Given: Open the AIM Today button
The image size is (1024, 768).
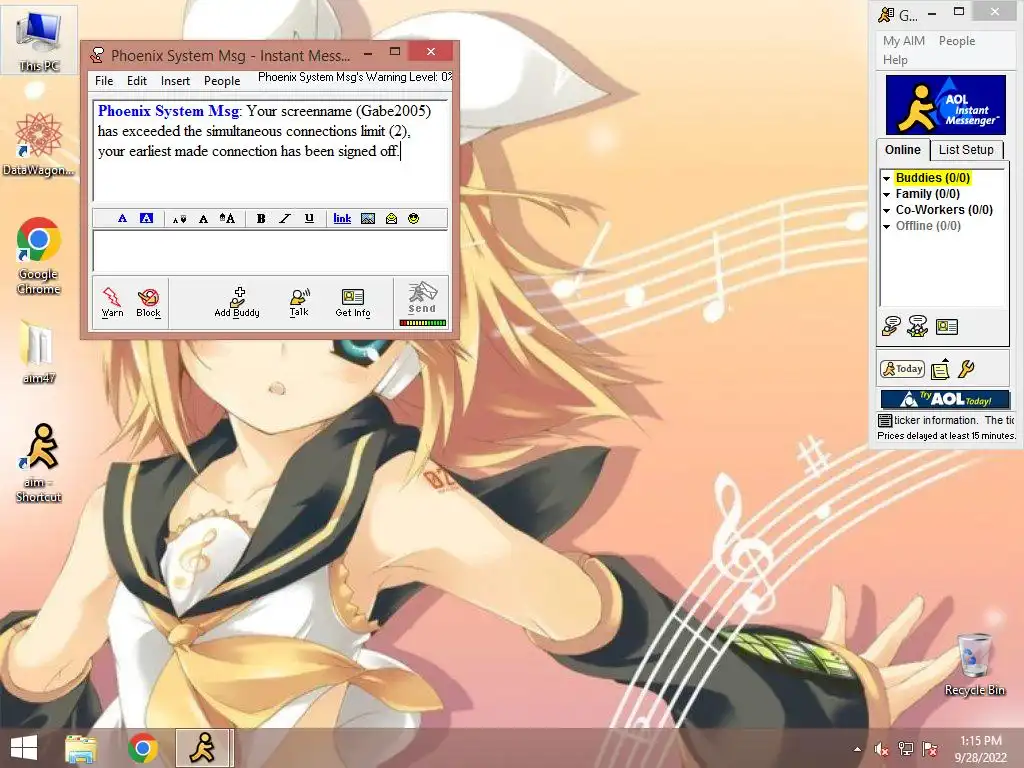Looking at the screenshot, I should click(x=903, y=369).
